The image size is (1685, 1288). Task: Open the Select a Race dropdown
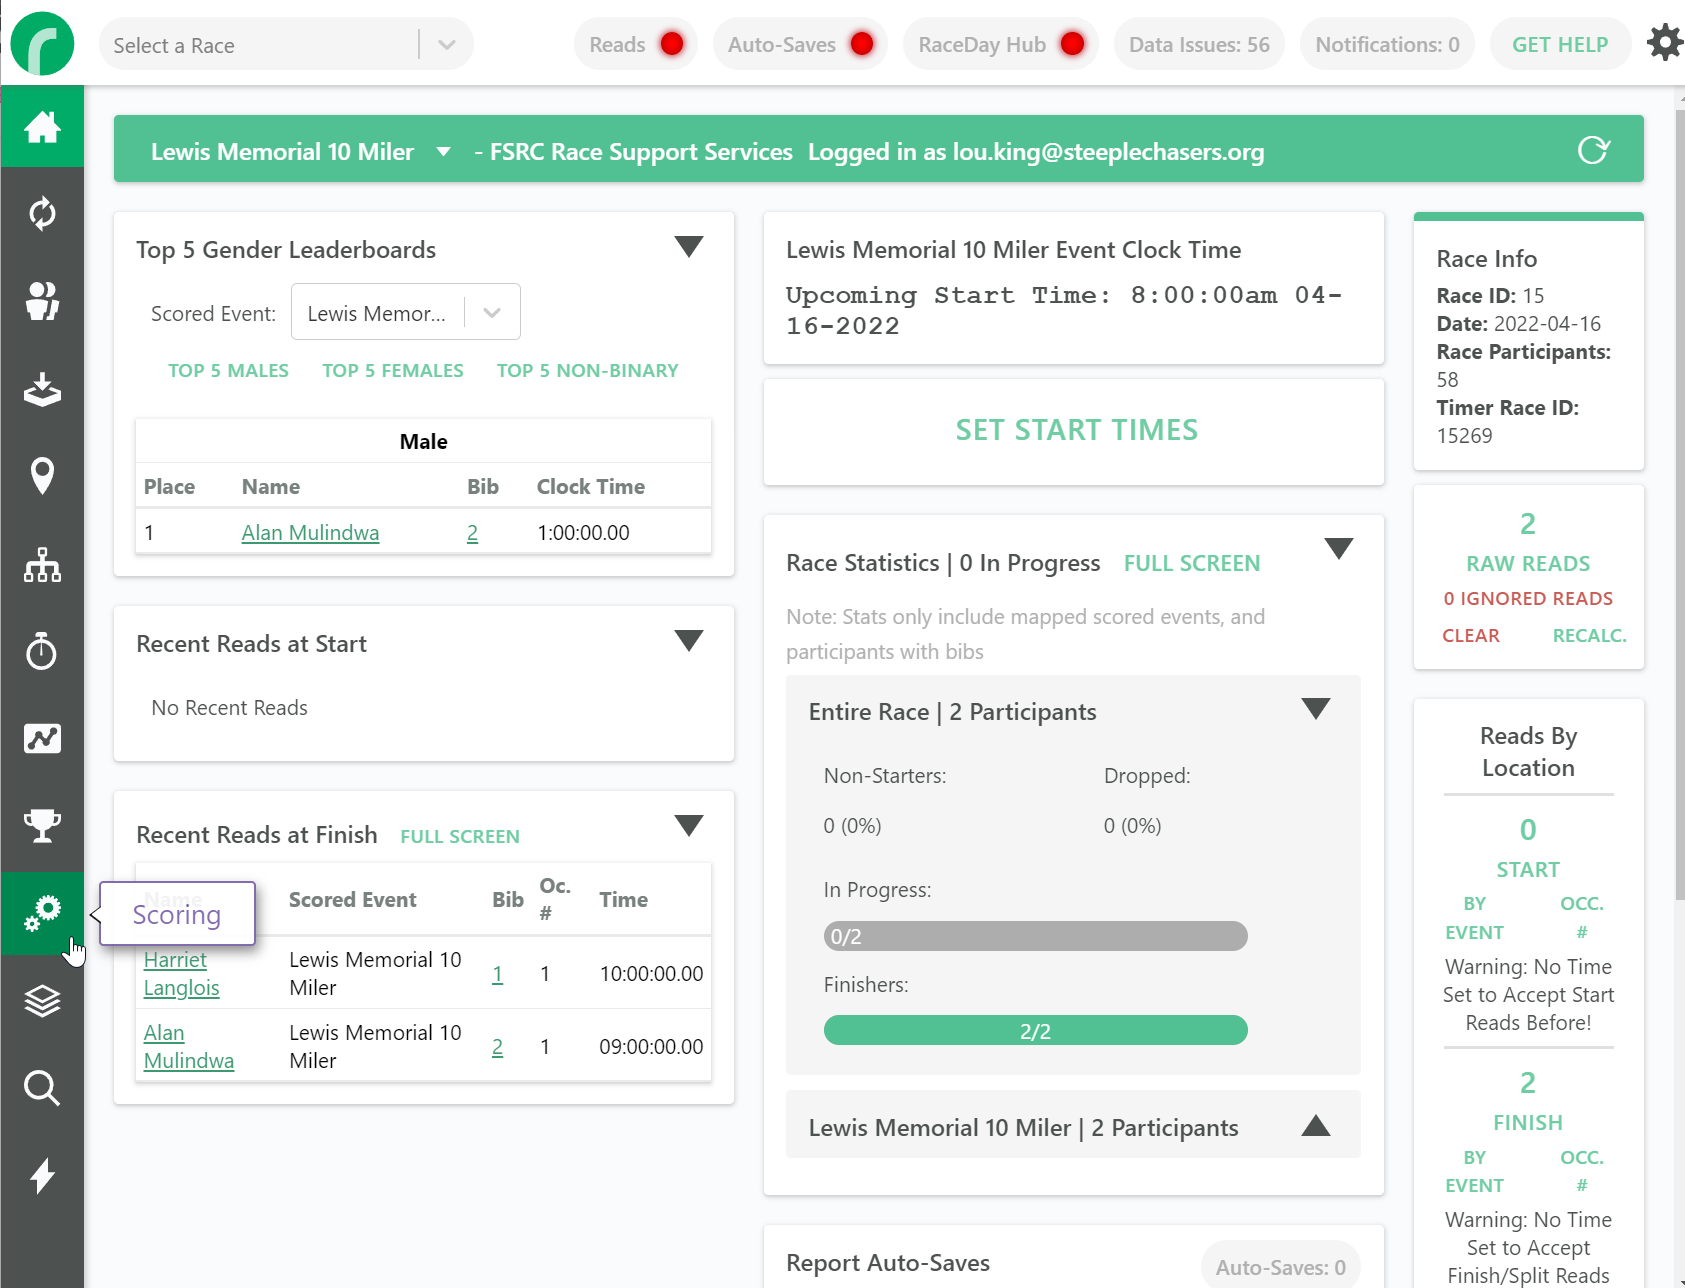tap(286, 45)
